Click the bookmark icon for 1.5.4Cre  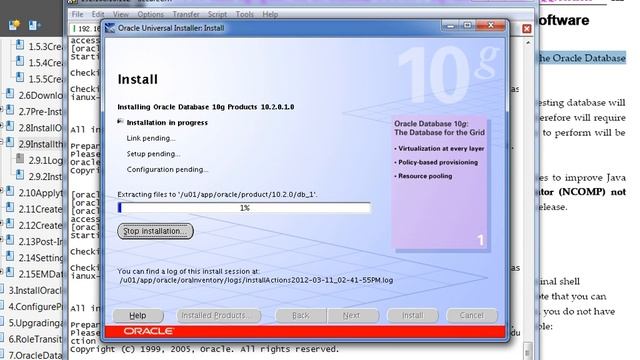pyautogui.click(x=19, y=62)
